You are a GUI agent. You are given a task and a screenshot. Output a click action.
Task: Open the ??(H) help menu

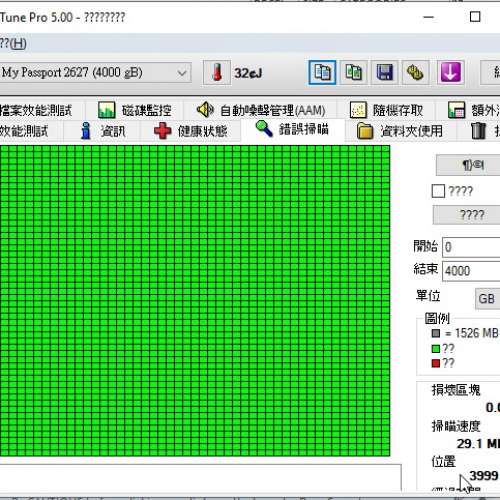tap(13, 44)
